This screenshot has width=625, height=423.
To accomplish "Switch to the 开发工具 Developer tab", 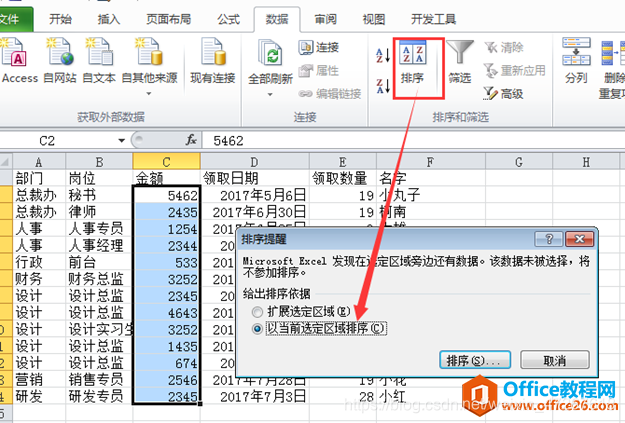I will [x=433, y=19].
